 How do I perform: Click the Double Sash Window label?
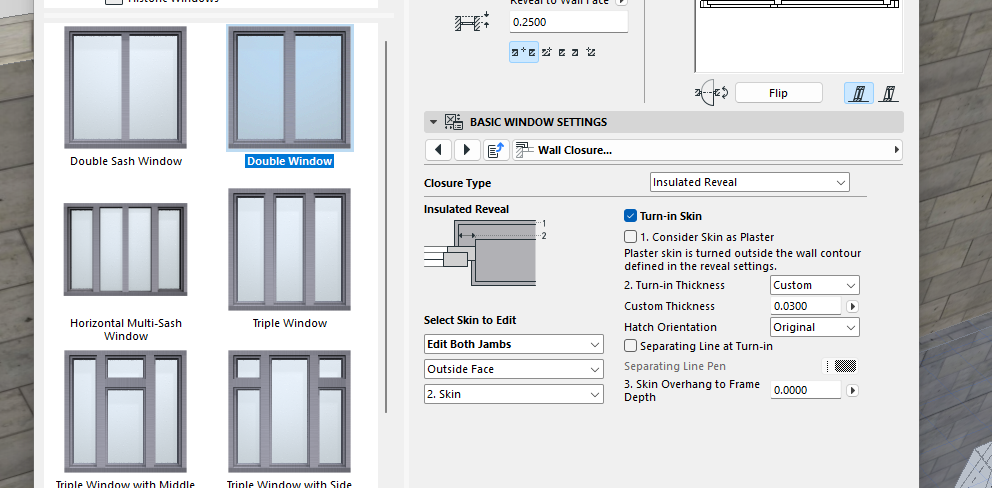tap(126, 161)
